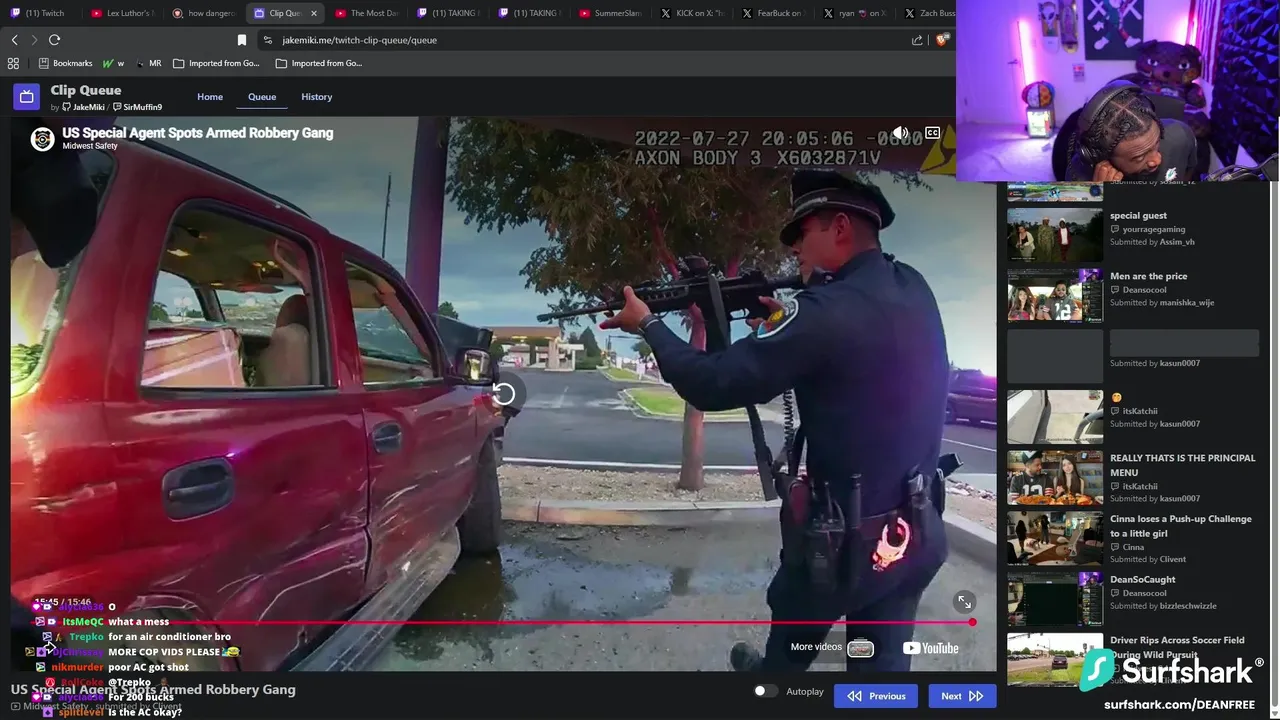Expand the first Imported from Go... folder
This screenshot has height=720, width=1280.
216,63
